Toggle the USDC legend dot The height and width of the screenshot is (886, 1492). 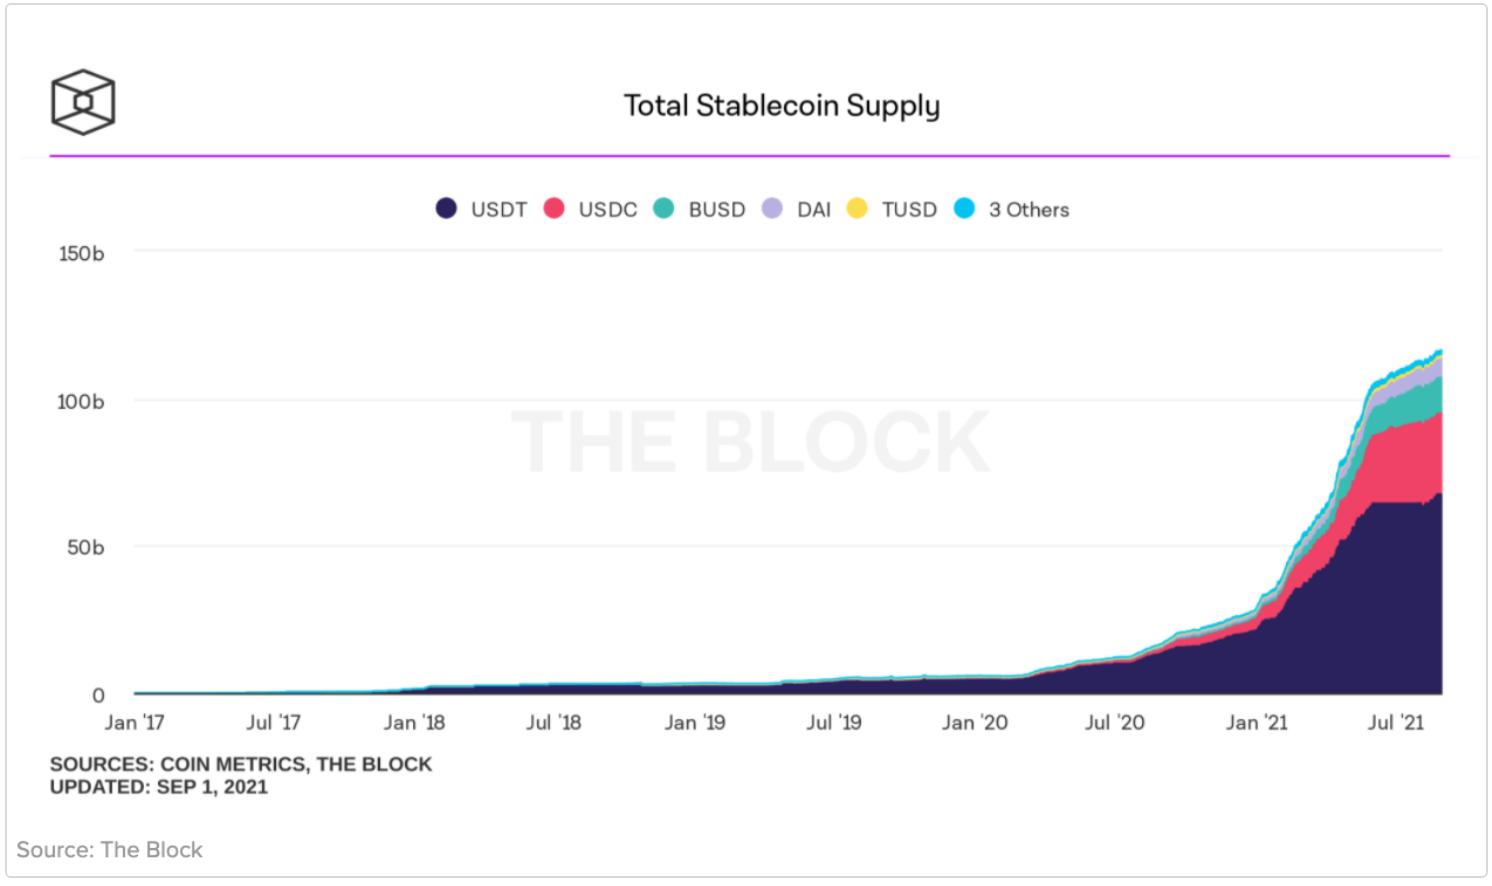[555, 209]
